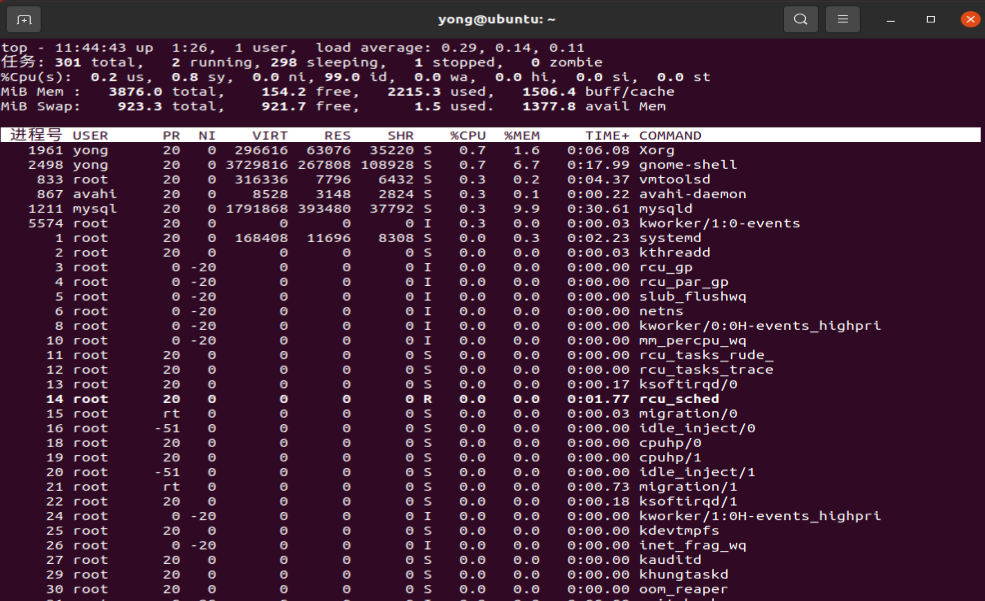
Task: Click the avahi user name
Action: tap(95, 194)
